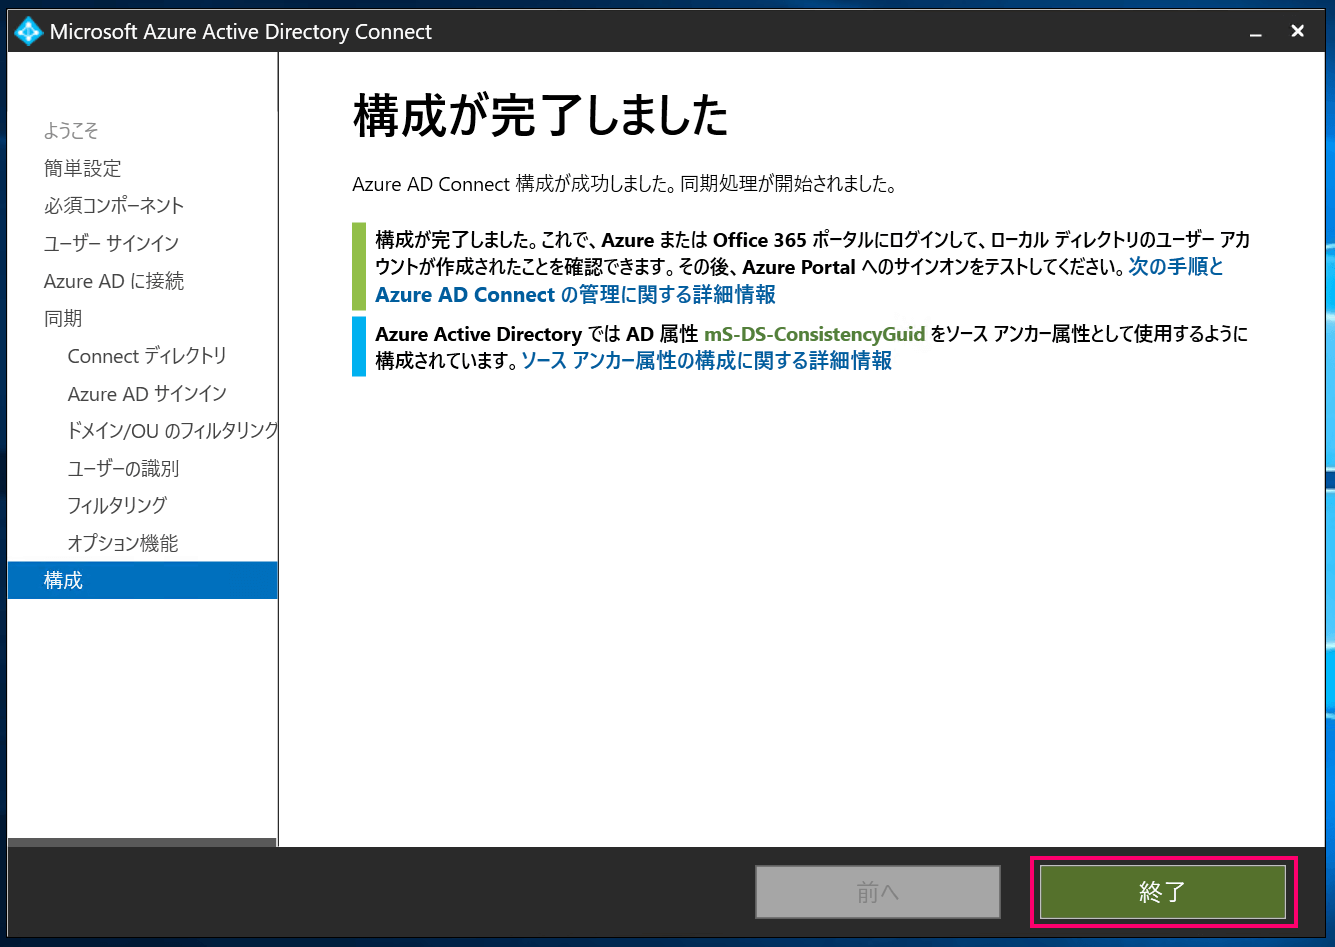The height and width of the screenshot is (947, 1335).
Task: Select ユーザーの識別 sub-step
Action: coord(123,468)
